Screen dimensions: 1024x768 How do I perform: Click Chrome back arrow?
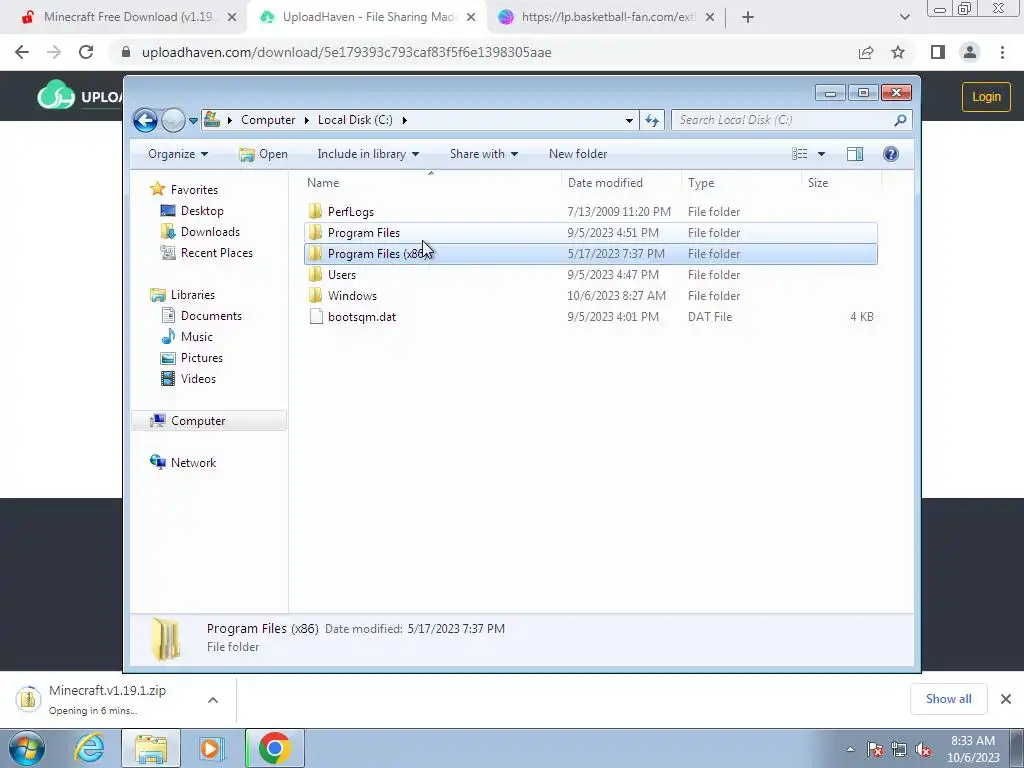pyautogui.click(x=22, y=52)
